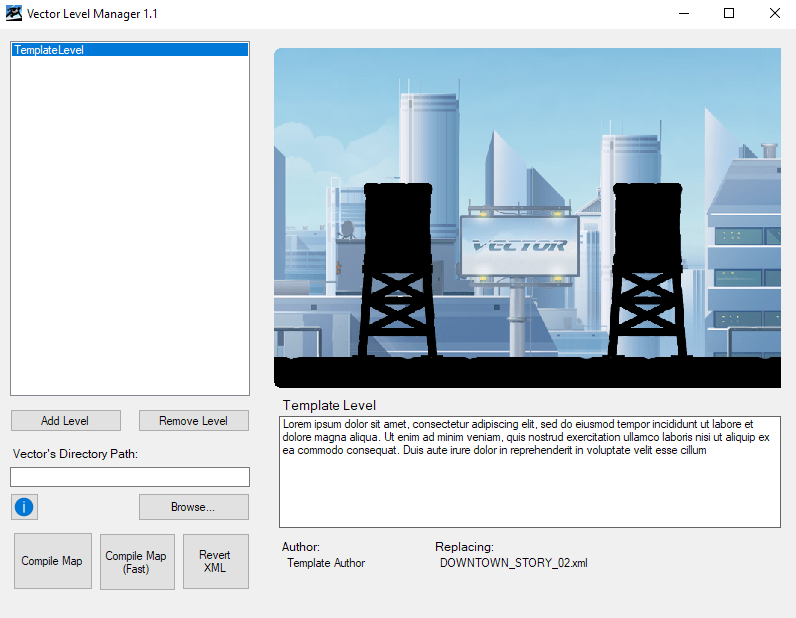This screenshot has width=796, height=618.
Task: Click empty area of the level list
Action: pyautogui.click(x=130, y=226)
